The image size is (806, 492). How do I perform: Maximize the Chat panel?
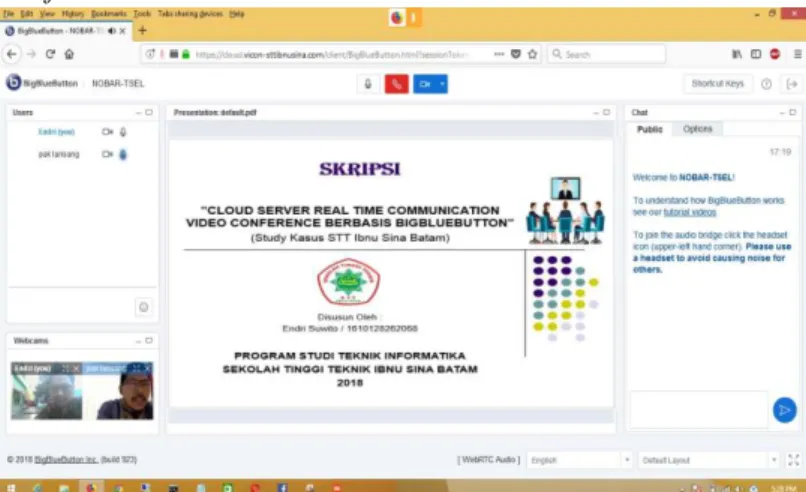tap(793, 112)
